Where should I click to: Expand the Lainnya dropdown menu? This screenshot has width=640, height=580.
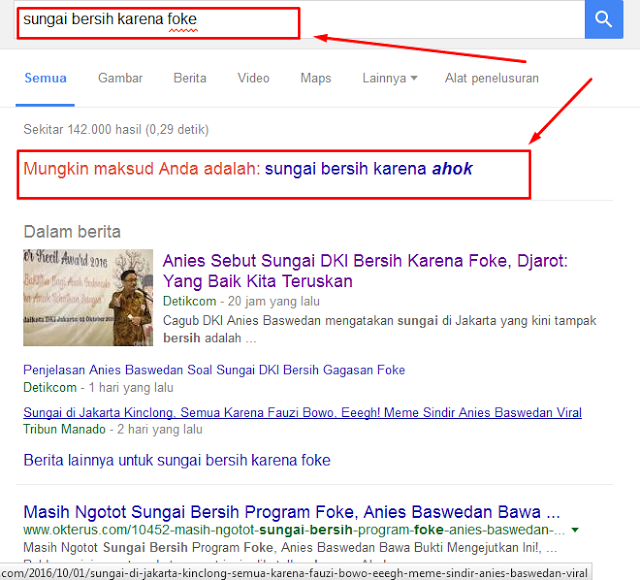(x=390, y=78)
